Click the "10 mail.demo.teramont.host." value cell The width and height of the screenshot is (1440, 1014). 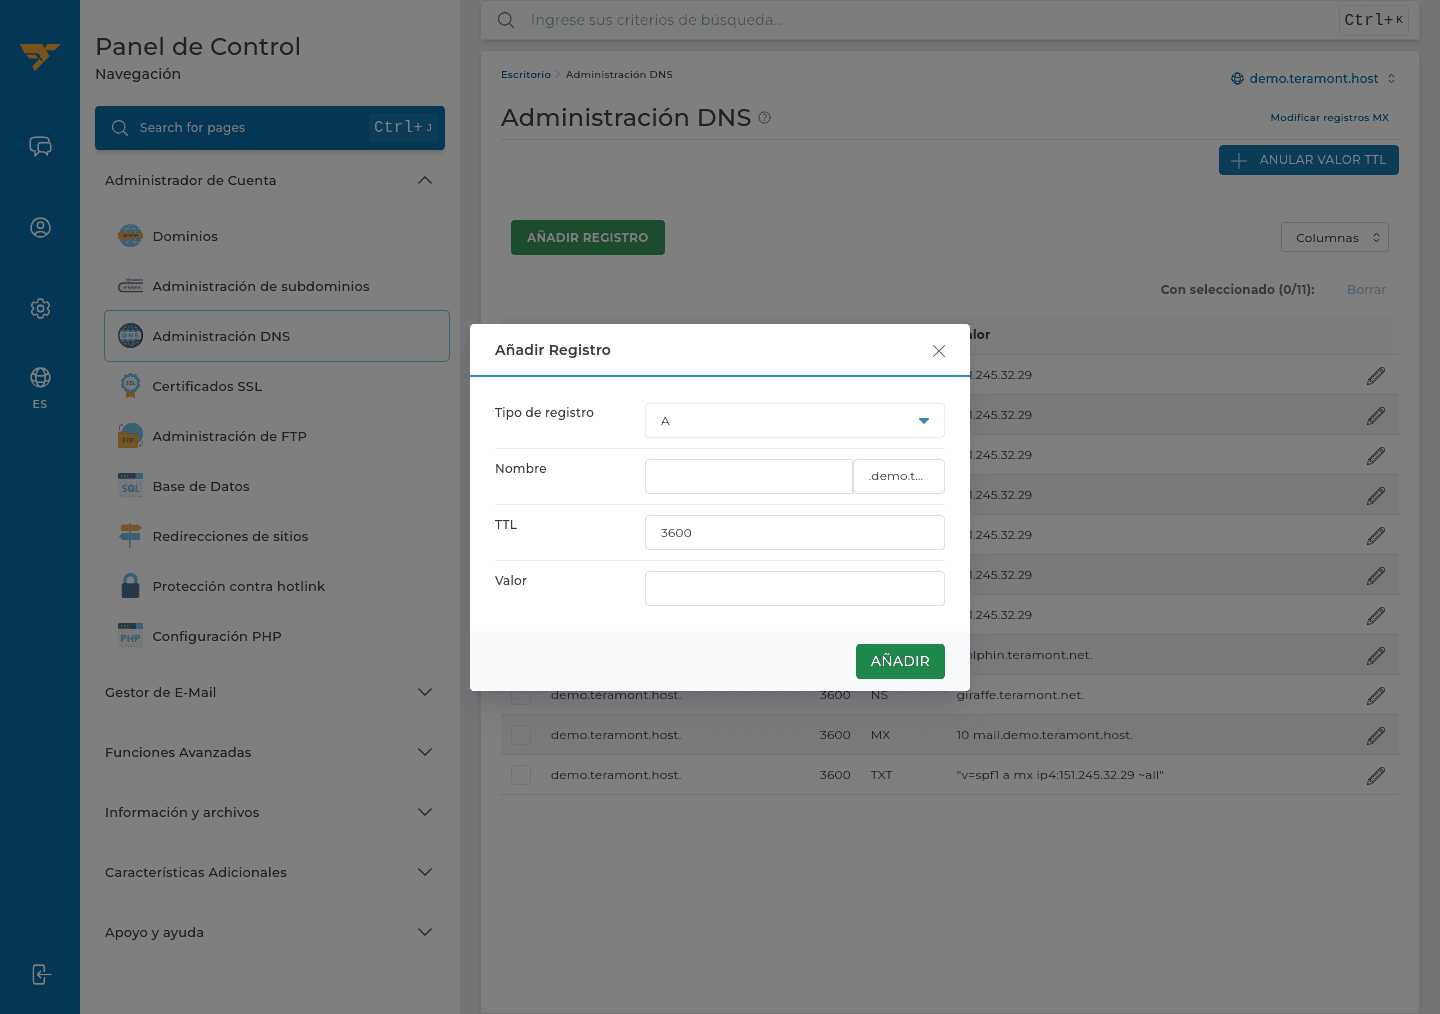[1044, 735]
